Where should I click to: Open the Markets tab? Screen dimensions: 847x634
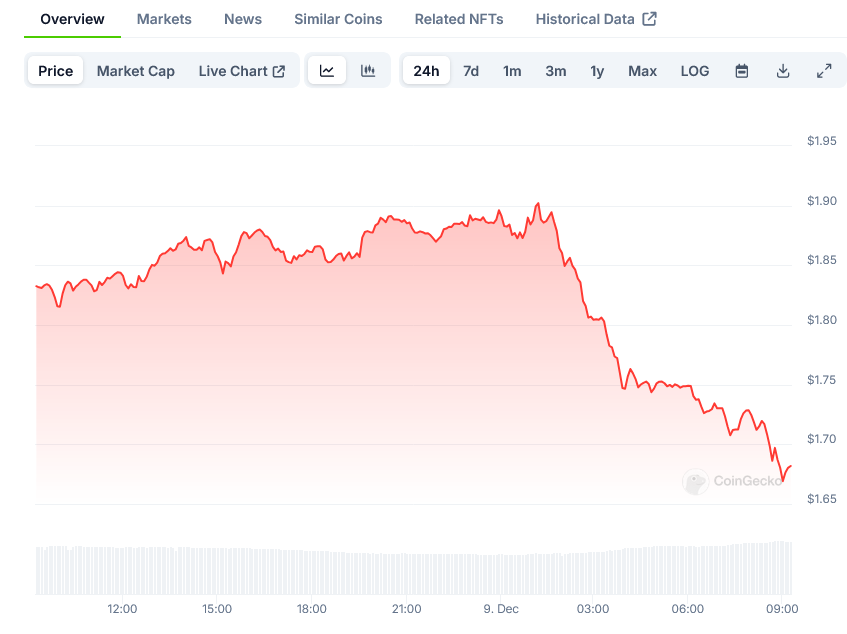[164, 19]
